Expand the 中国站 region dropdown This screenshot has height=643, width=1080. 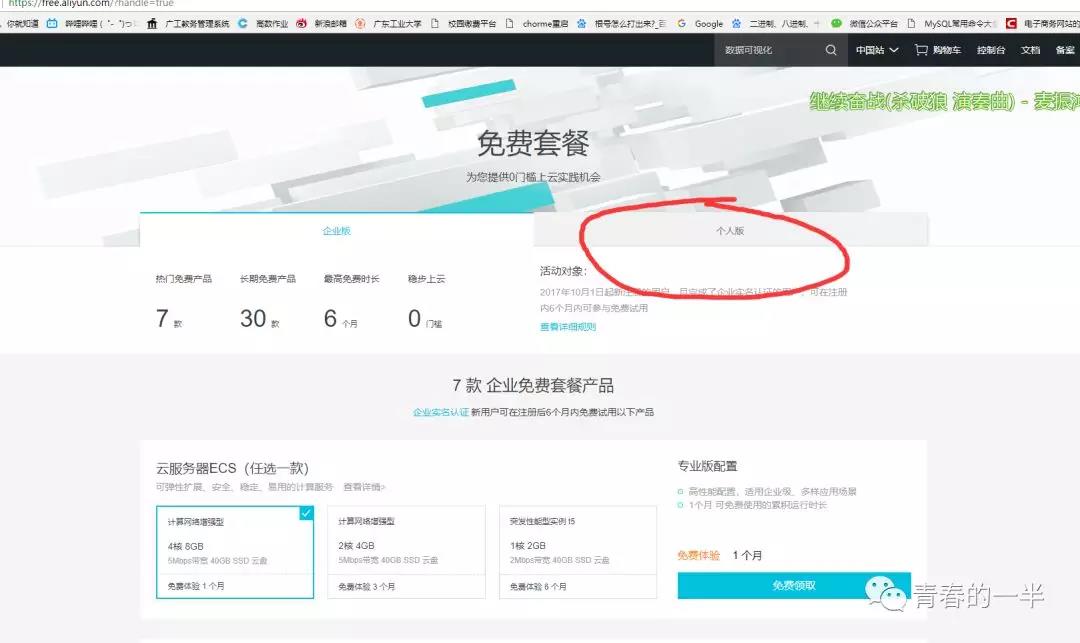877,50
